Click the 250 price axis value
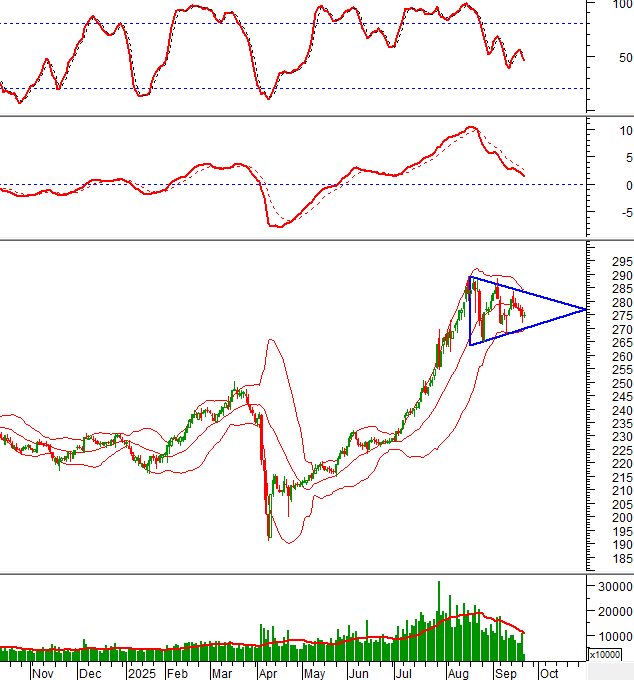Image resolution: width=634 pixels, height=680 pixels. (x=622, y=383)
